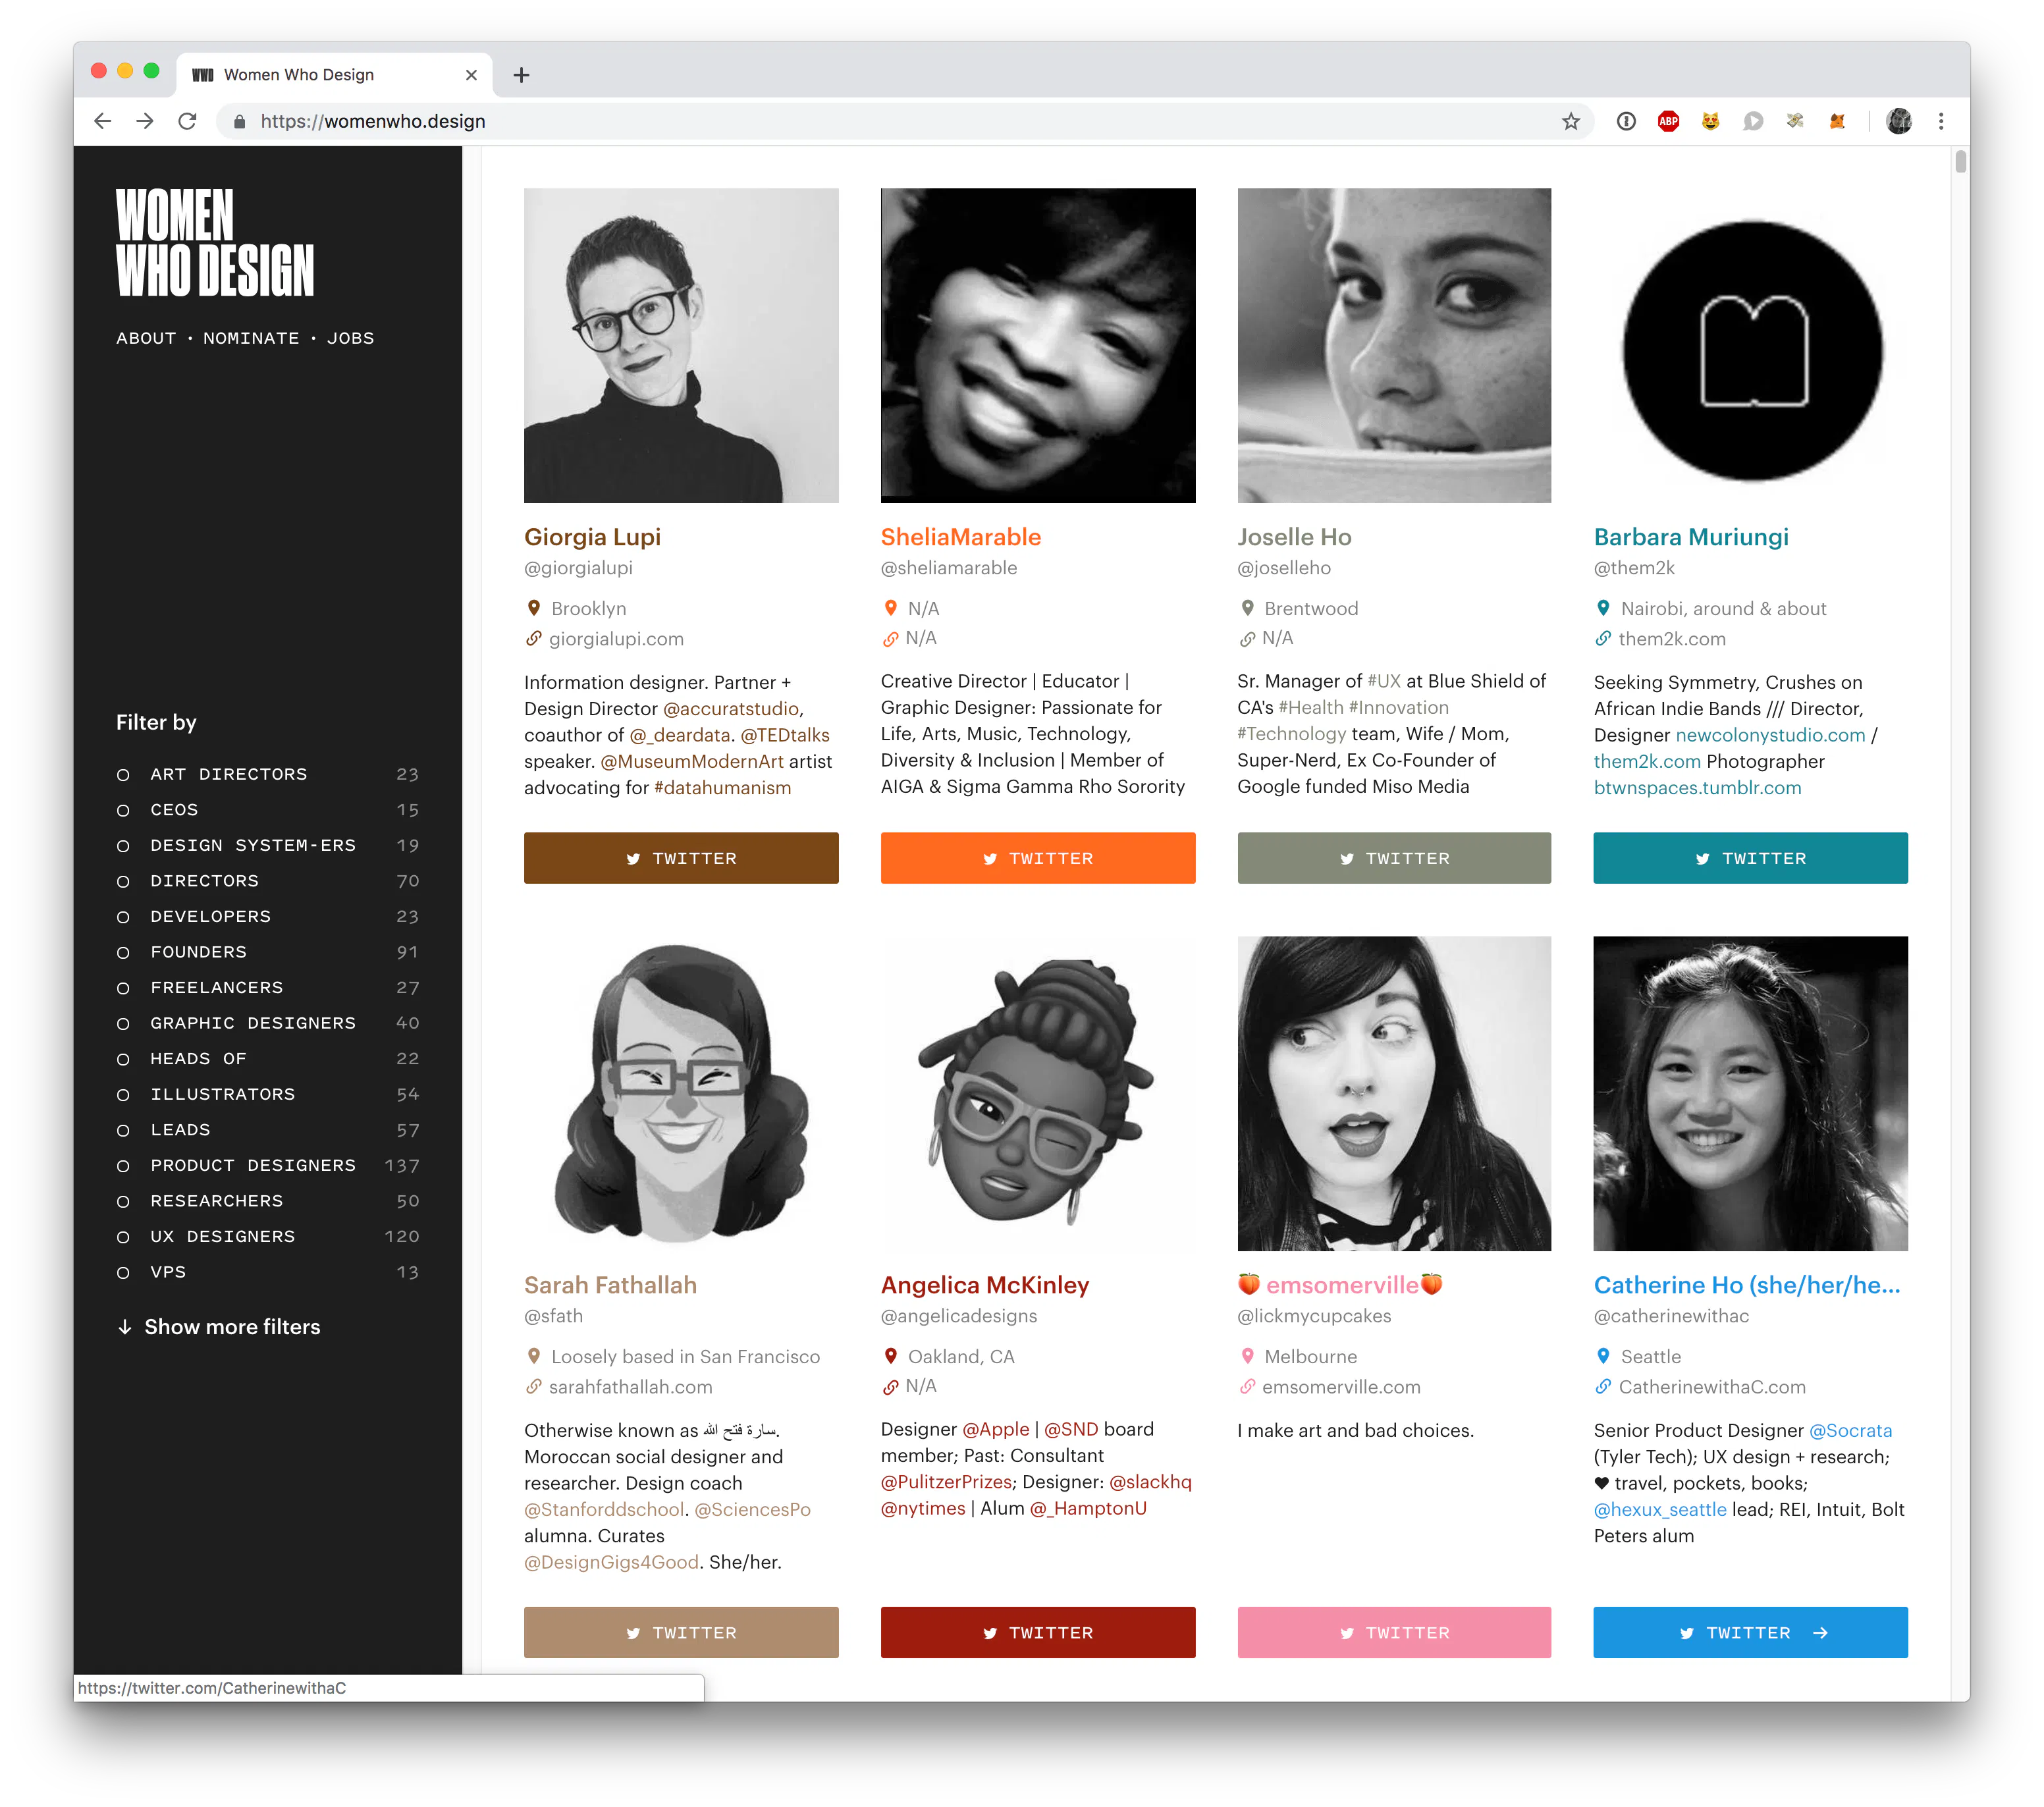Viewport: 2044px width, 1807px height.
Task: Open Joselle Ho's Twitter button
Action: (1394, 858)
